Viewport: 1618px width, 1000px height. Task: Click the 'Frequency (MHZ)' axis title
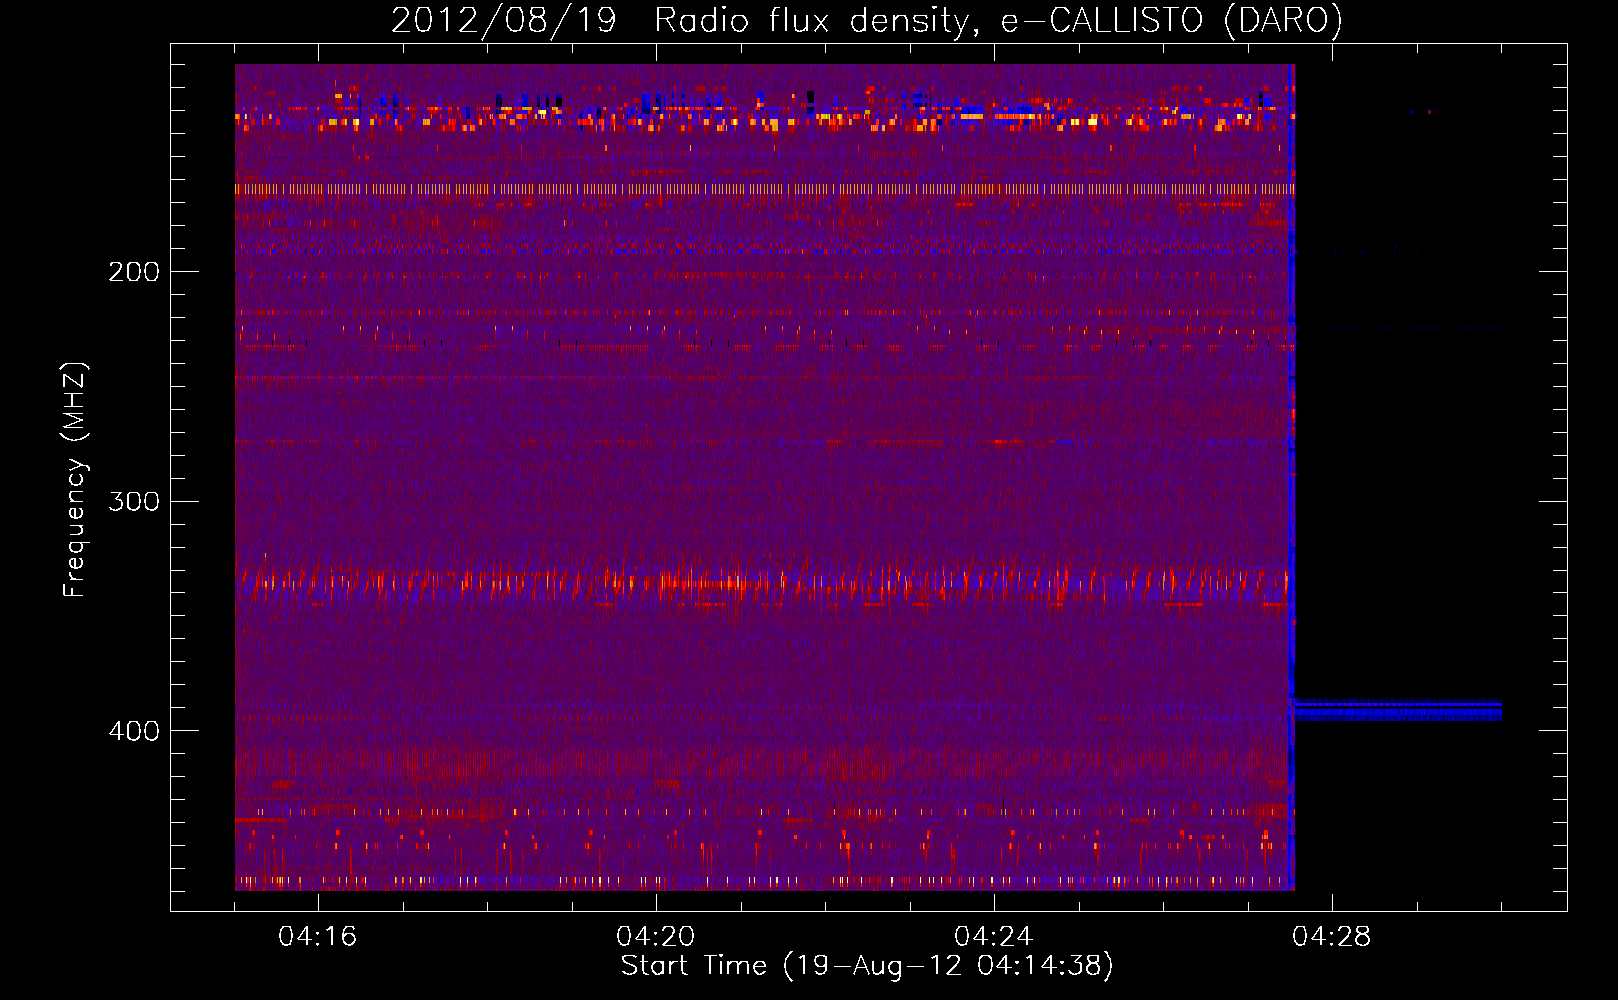click(x=75, y=480)
